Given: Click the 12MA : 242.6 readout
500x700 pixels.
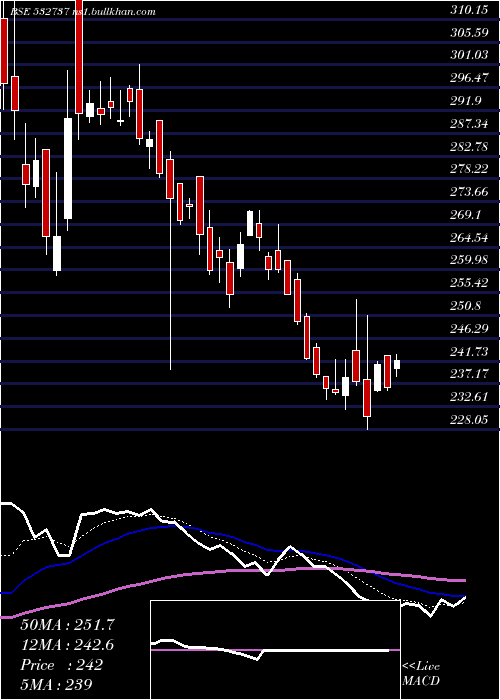Looking at the screenshot, I should tap(67, 645).
